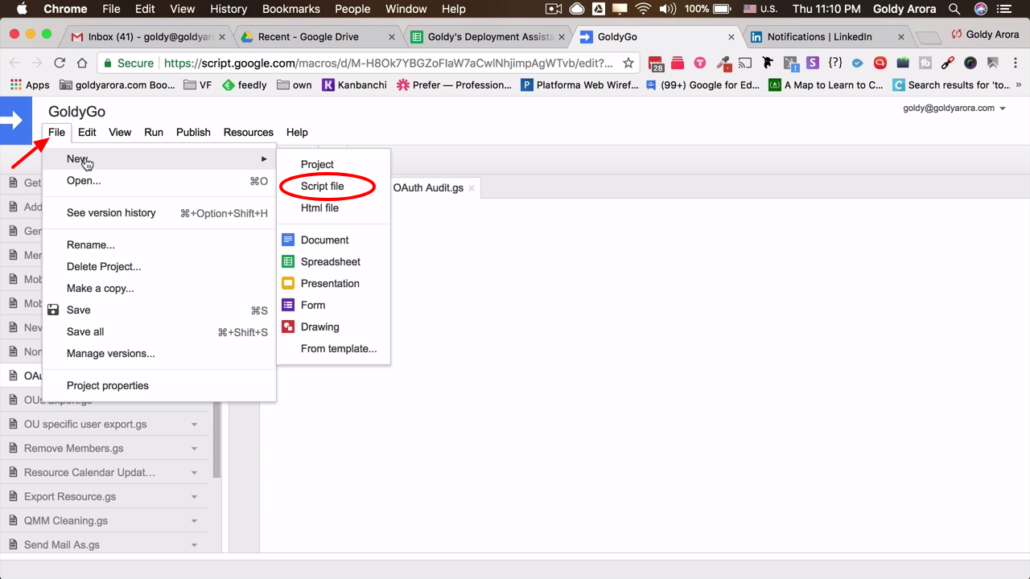Screen dimensions: 1030x579
Task: Close the OAuth Audit.gs editor tab
Action: [471, 188]
